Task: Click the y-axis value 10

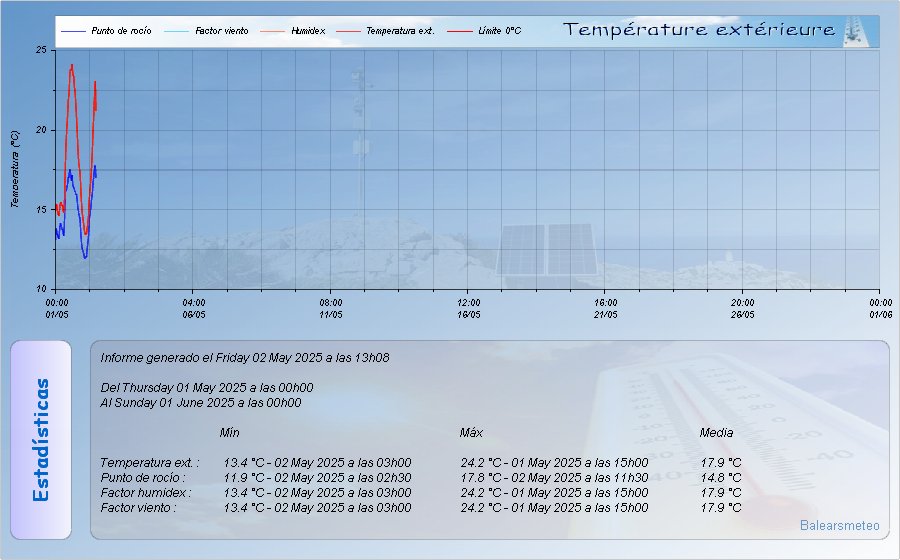Action: [x=41, y=289]
